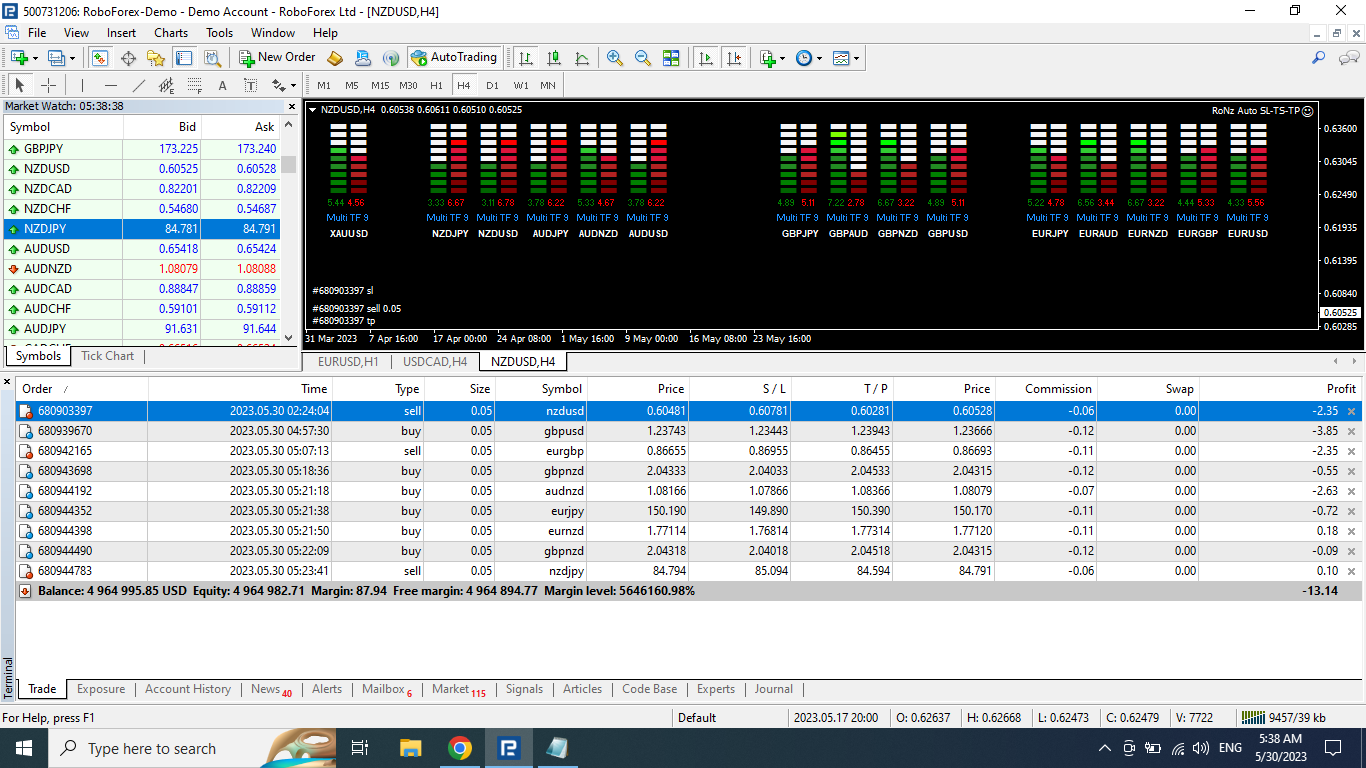The image size is (1366, 768).
Task: Open the Charts menu
Action: point(171,33)
